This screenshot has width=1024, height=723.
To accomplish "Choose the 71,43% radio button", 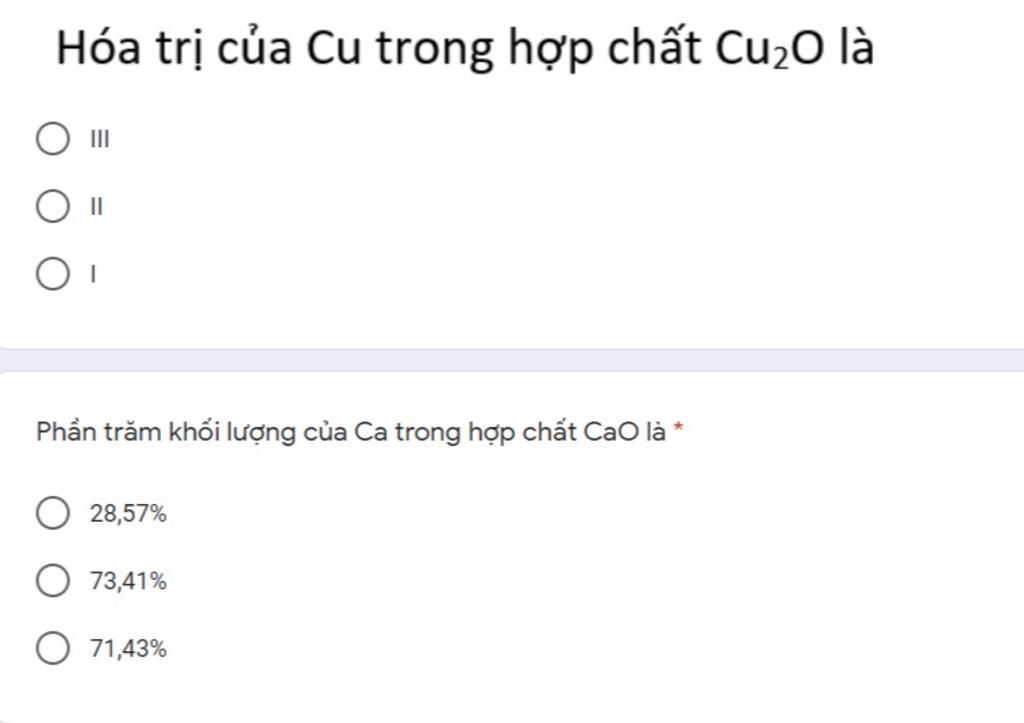I will [53, 648].
